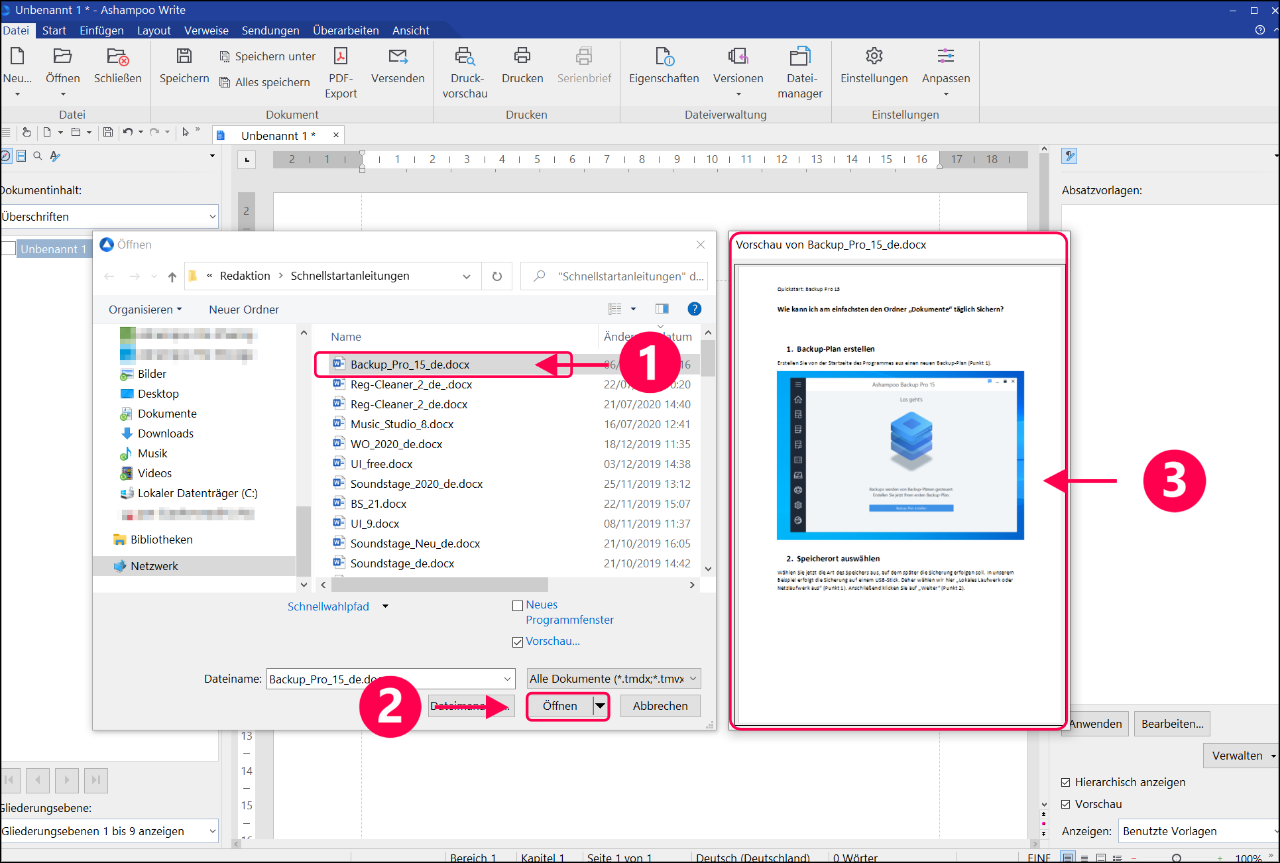Click the Versenden envelope icon
The image size is (1280, 863).
click(398, 57)
